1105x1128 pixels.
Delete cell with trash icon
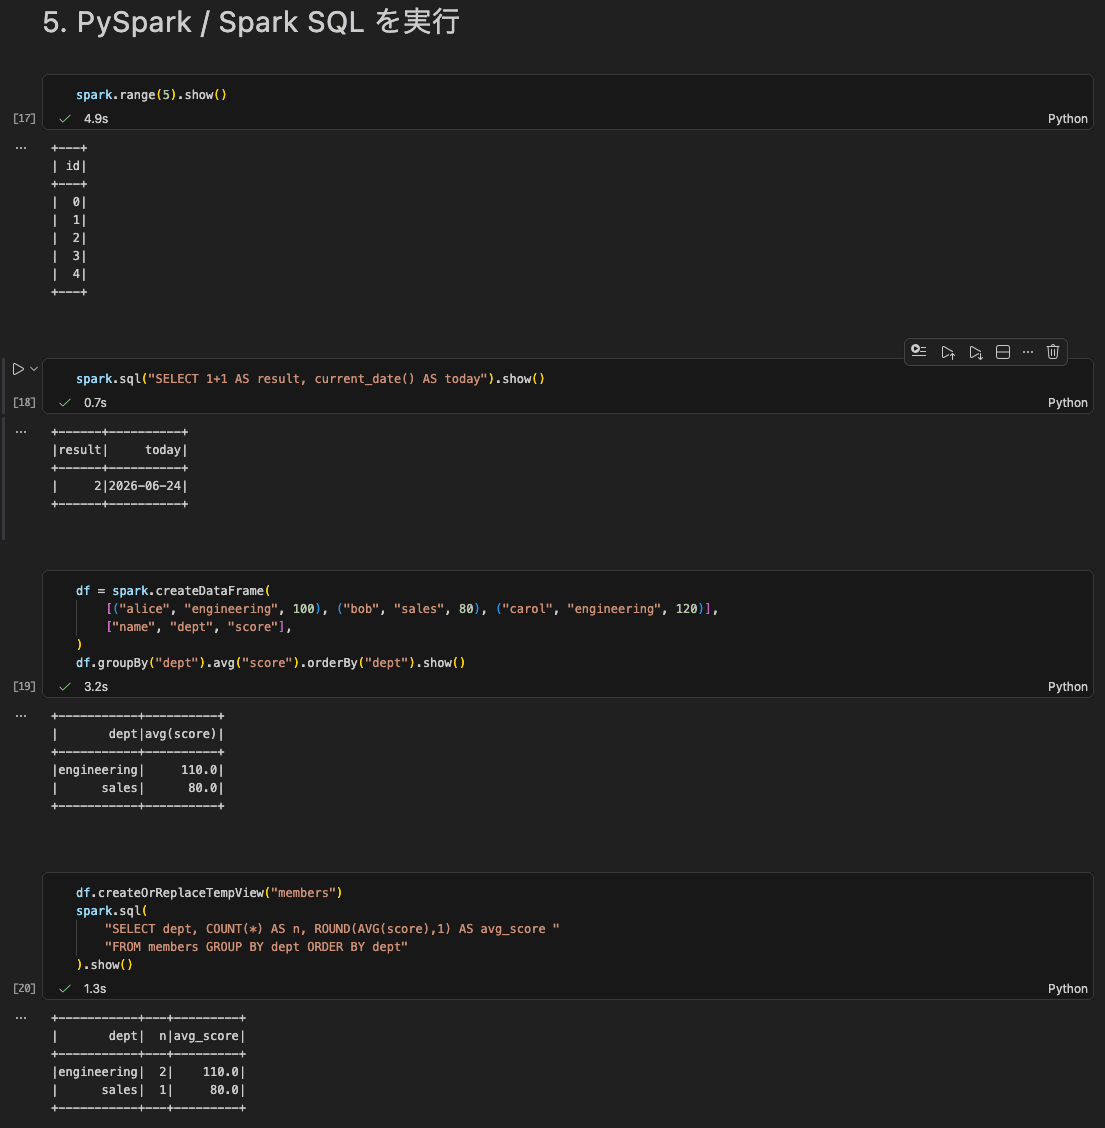pos(1053,352)
